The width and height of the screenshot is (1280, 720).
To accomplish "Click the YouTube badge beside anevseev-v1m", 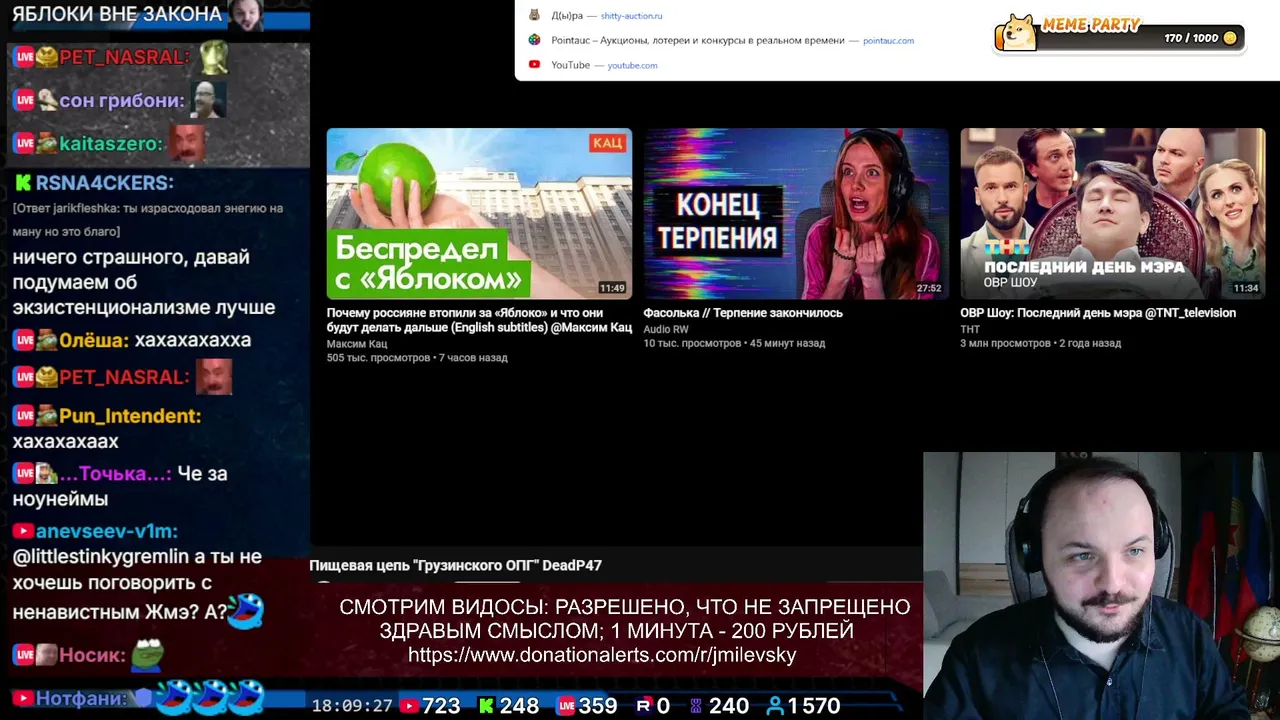I will pos(23,531).
